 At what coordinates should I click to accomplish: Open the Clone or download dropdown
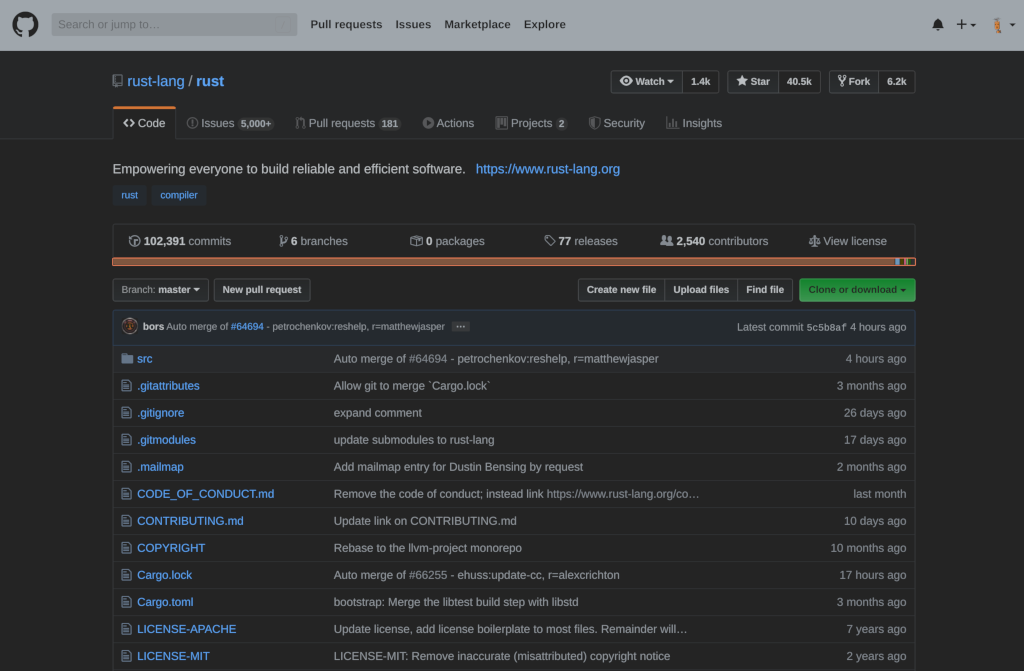click(x=857, y=289)
